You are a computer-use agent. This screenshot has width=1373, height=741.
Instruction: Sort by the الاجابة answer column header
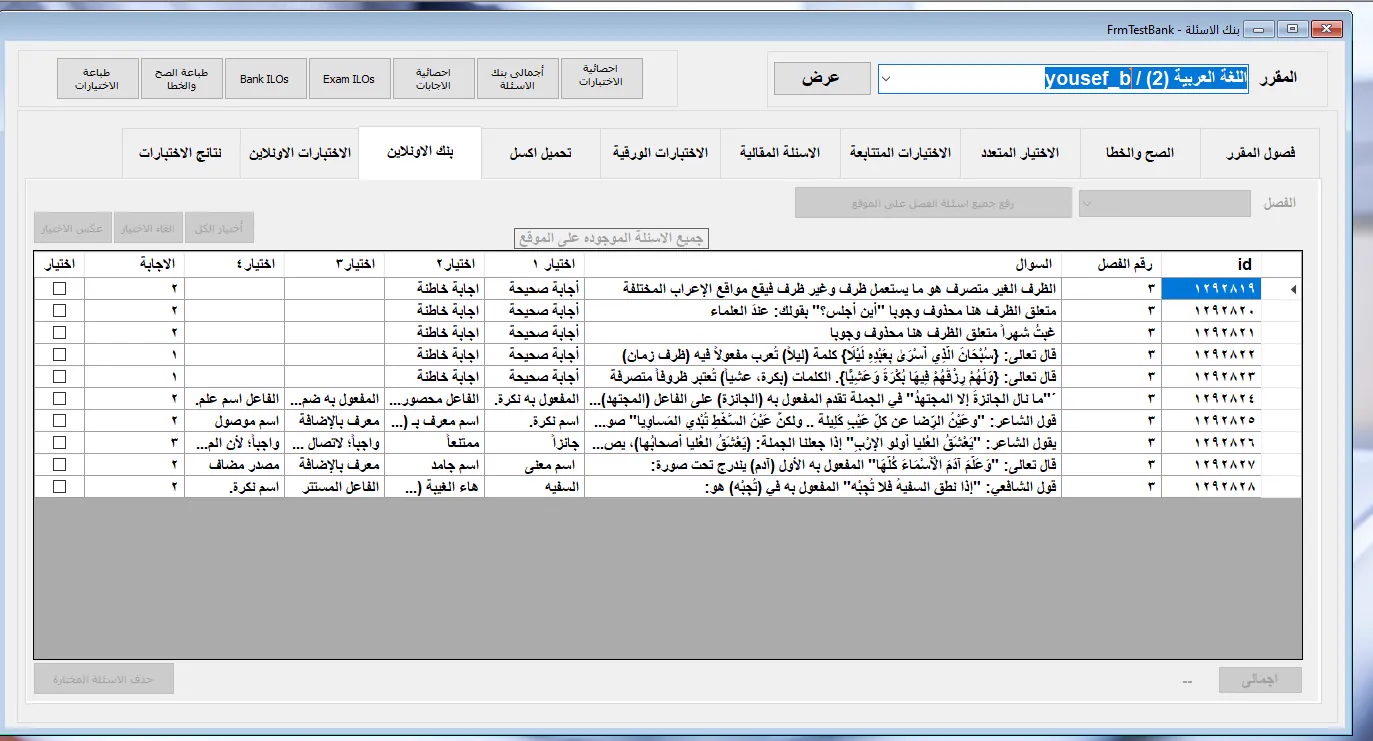(x=134, y=264)
